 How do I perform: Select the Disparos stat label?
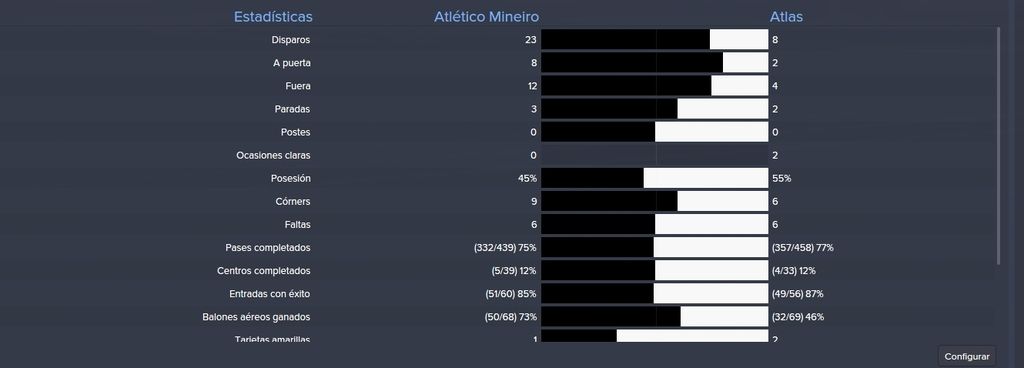[291, 40]
